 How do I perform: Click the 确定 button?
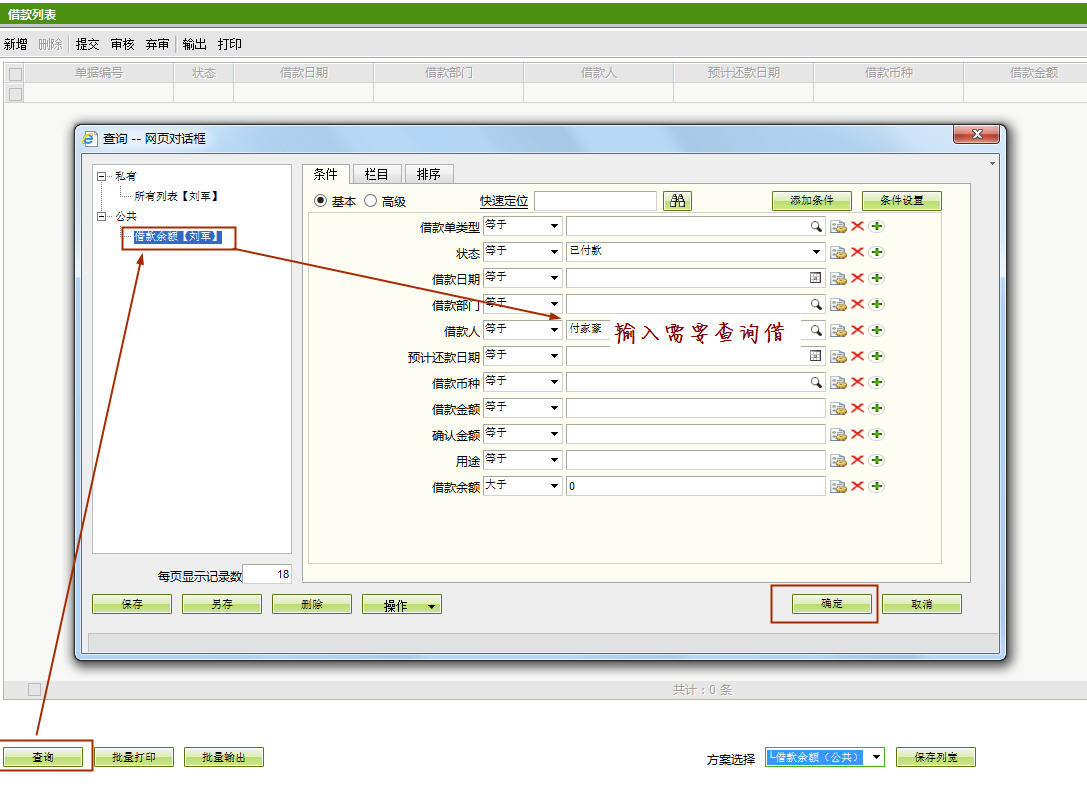(x=831, y=604)
